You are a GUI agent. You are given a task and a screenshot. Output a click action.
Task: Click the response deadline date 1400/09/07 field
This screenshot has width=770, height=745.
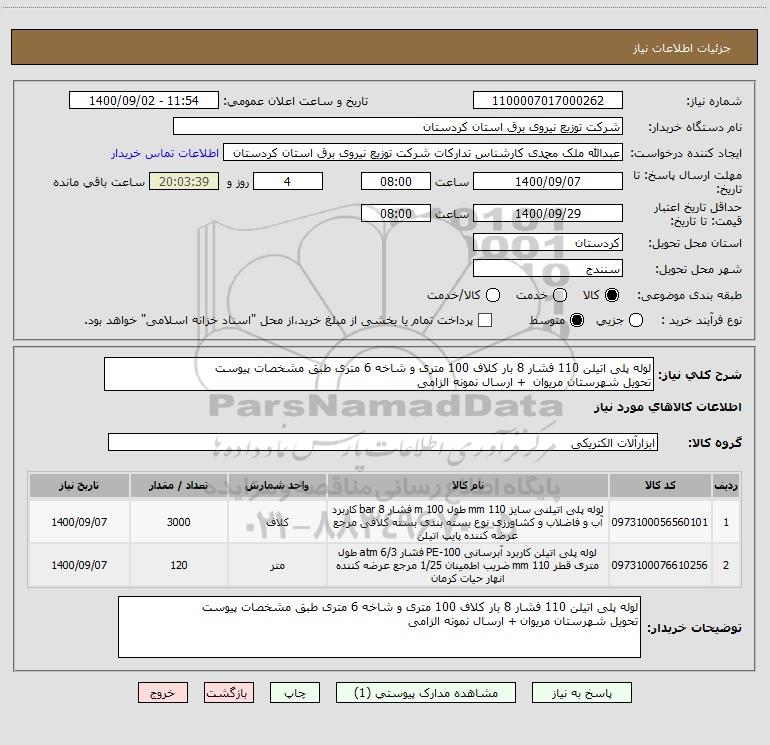[x=548, y=181]
